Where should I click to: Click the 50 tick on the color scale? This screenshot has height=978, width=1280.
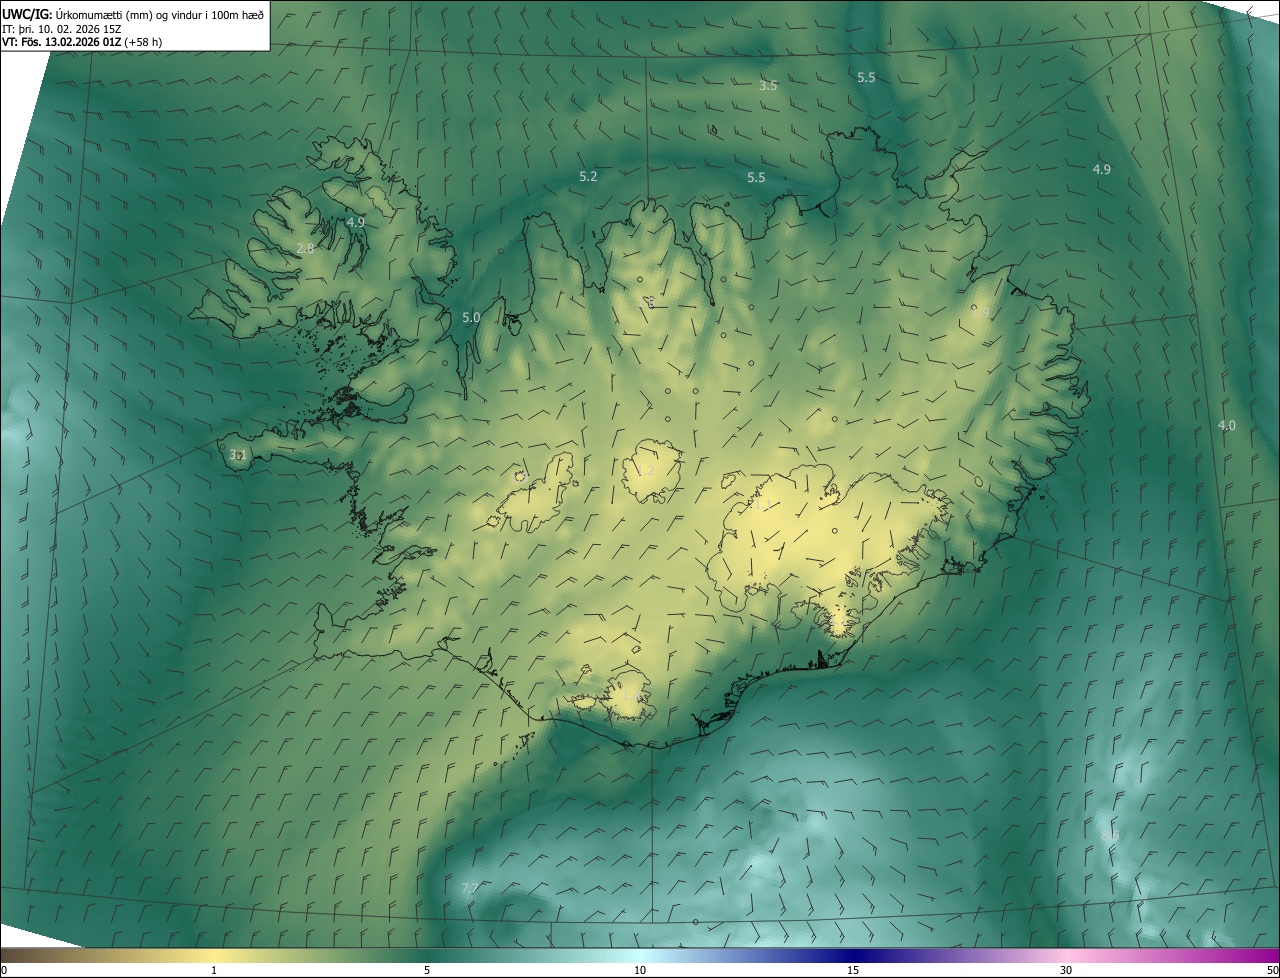point(1272,970)
